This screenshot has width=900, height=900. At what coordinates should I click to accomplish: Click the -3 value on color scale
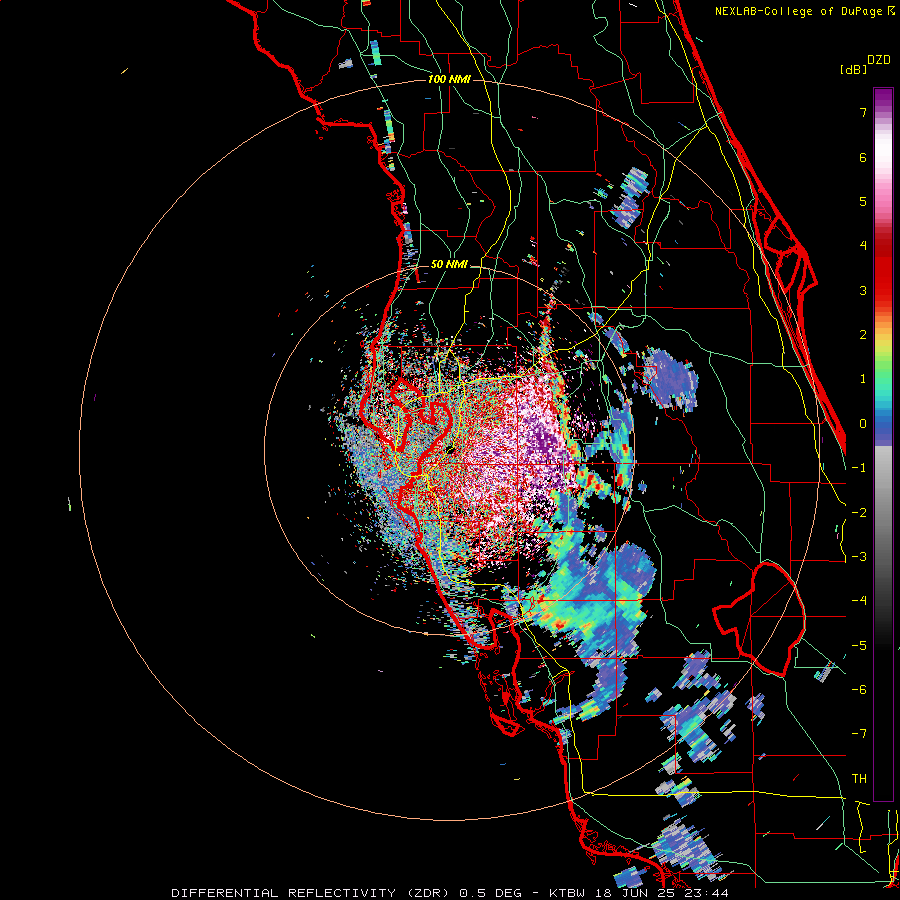[859, 557]
